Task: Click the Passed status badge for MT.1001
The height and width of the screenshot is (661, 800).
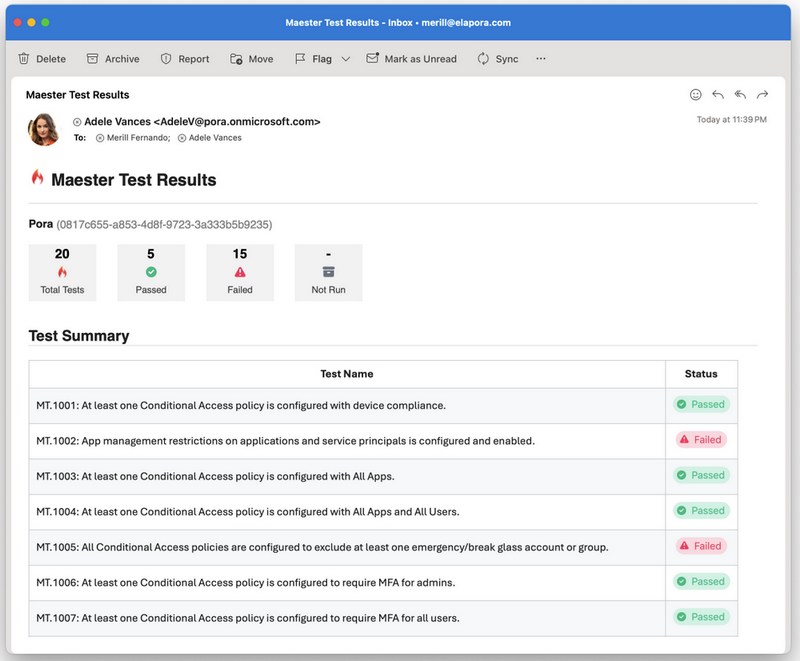Action: click(700, 405)
